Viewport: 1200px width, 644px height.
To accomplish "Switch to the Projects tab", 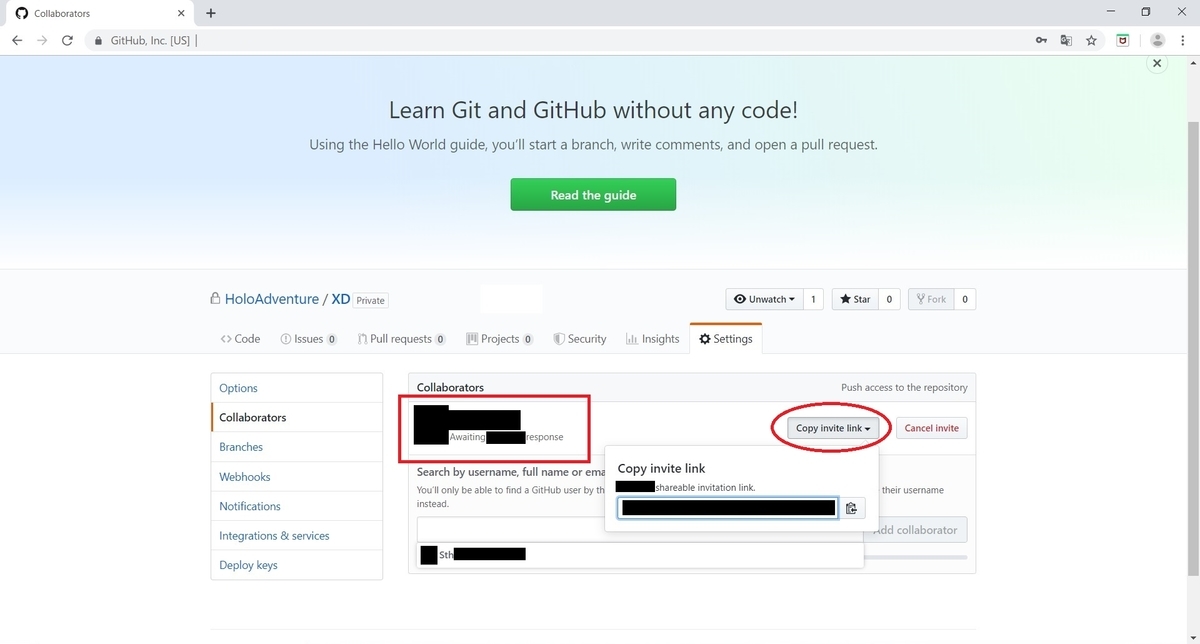I will pyautogui.click(x=499, y=339).
